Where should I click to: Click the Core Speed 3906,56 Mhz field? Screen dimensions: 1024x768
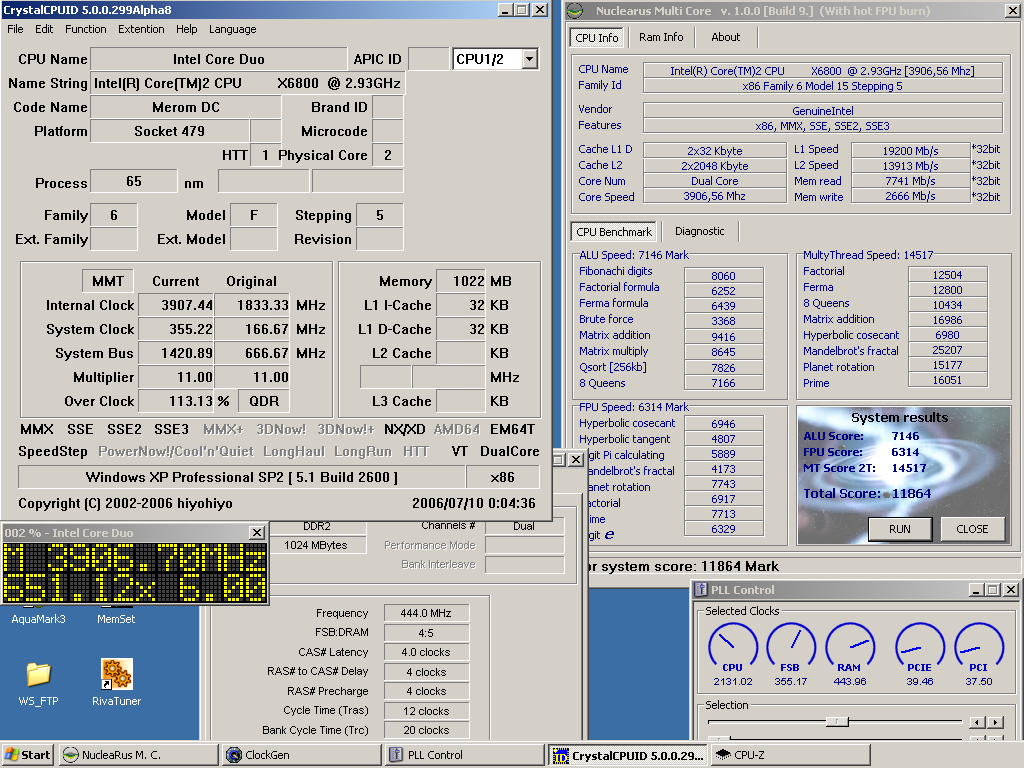(714, 196)
